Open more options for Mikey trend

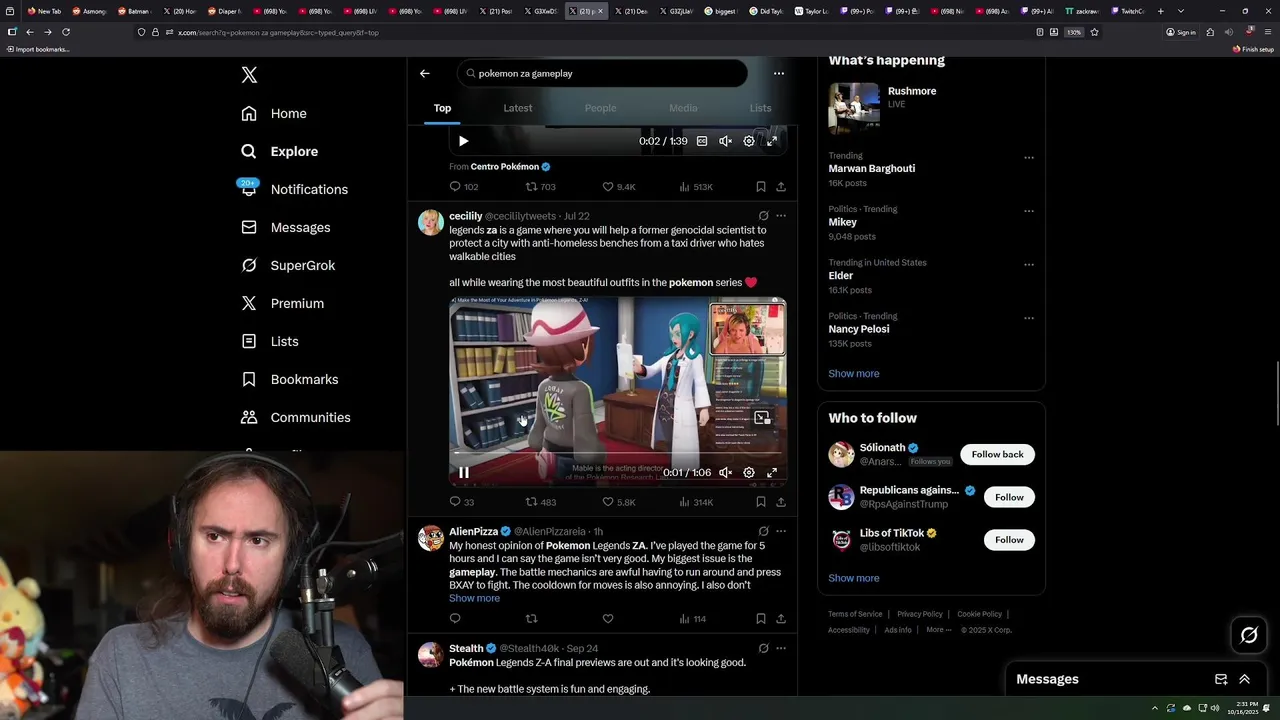pyautogui.click(x=1029, y=211)
